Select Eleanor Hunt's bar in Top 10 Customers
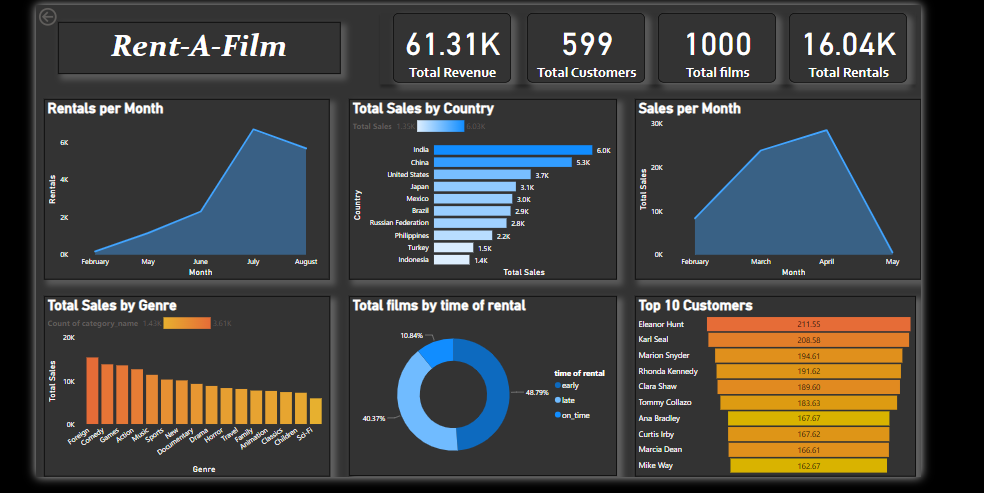This screenshot has width=984, height=493. pyautogui.click(x=808, y=324)
